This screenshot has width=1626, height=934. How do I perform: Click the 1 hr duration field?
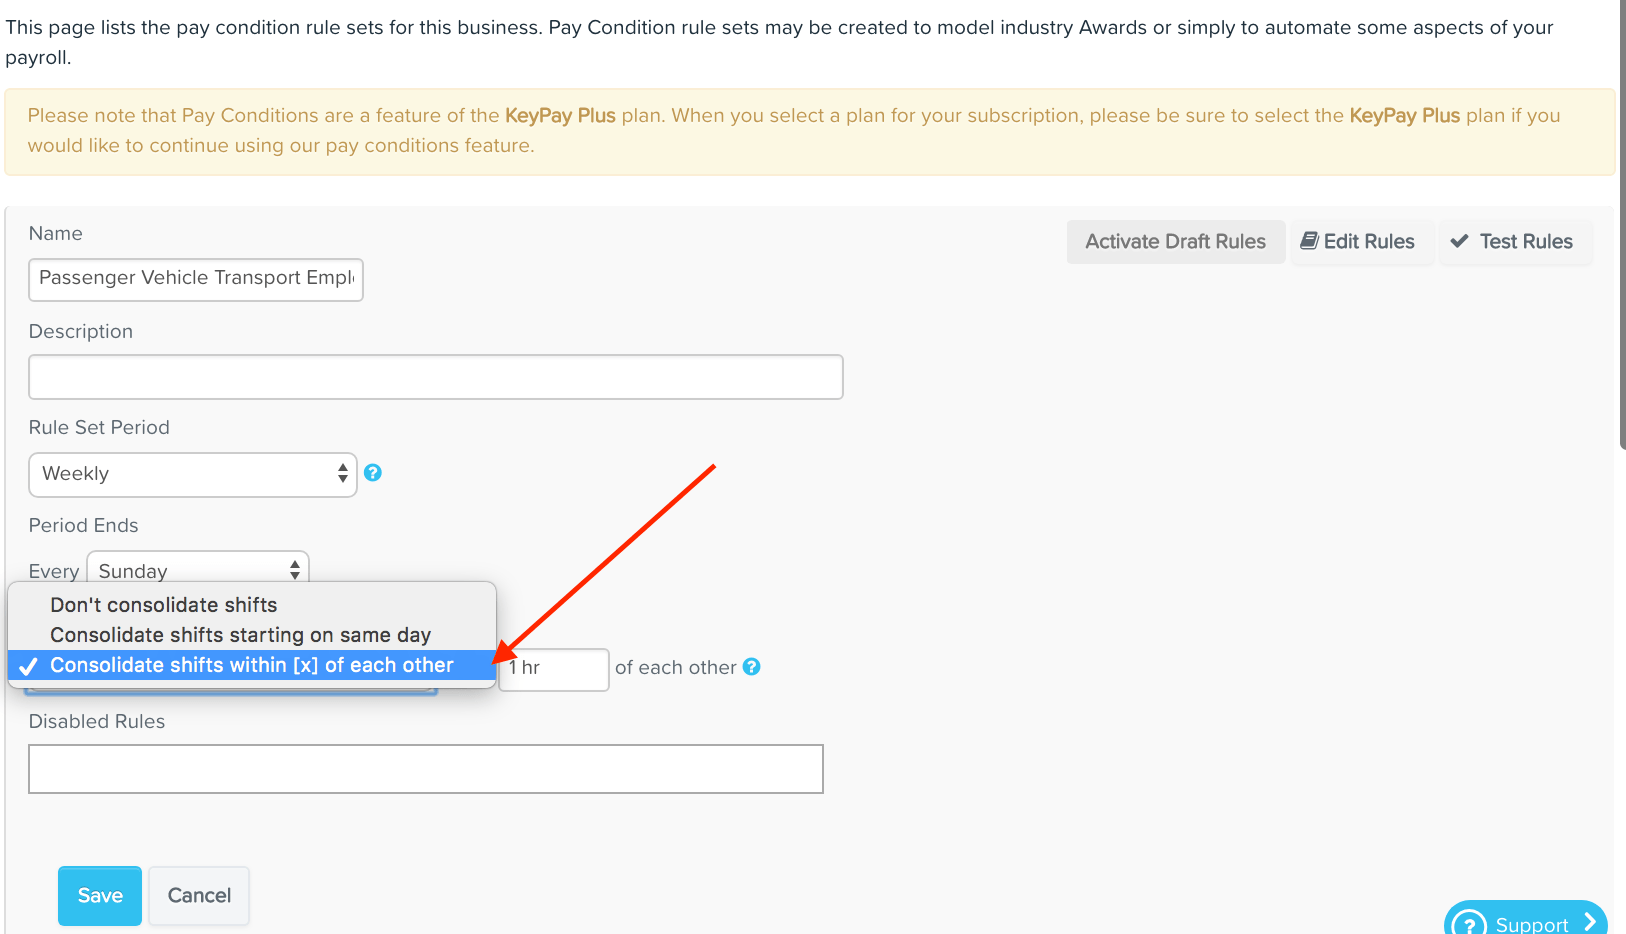click(554, 669)
